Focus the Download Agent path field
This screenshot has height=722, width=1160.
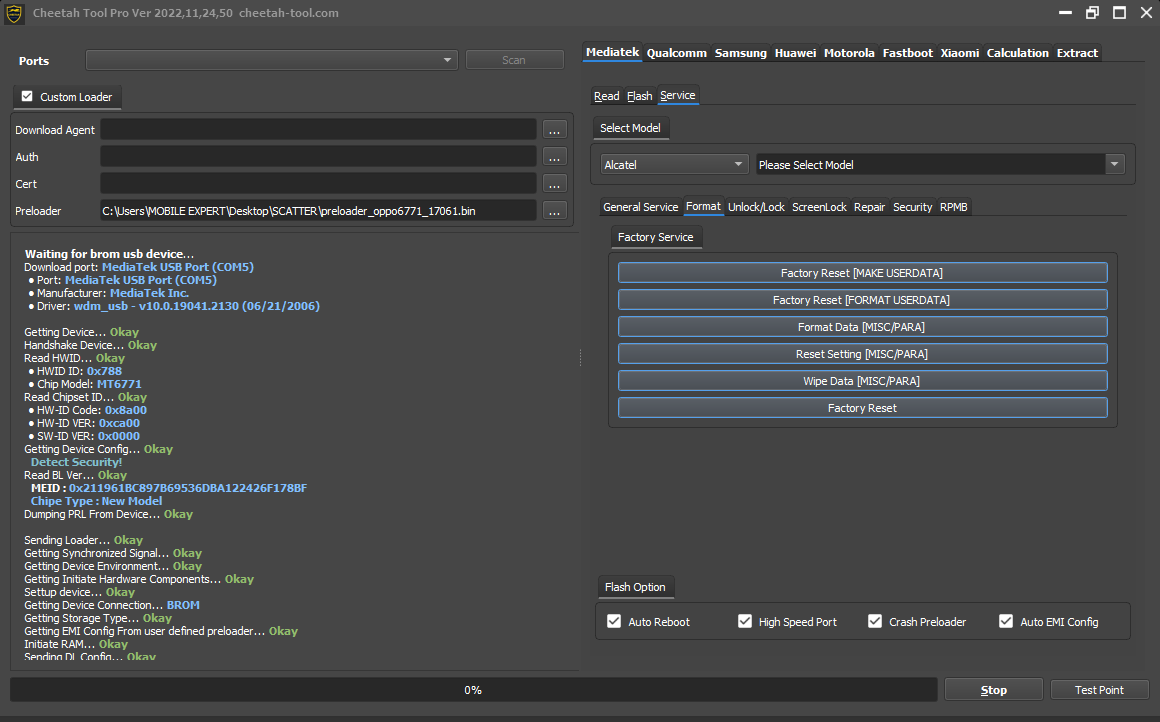coord(318,129)
